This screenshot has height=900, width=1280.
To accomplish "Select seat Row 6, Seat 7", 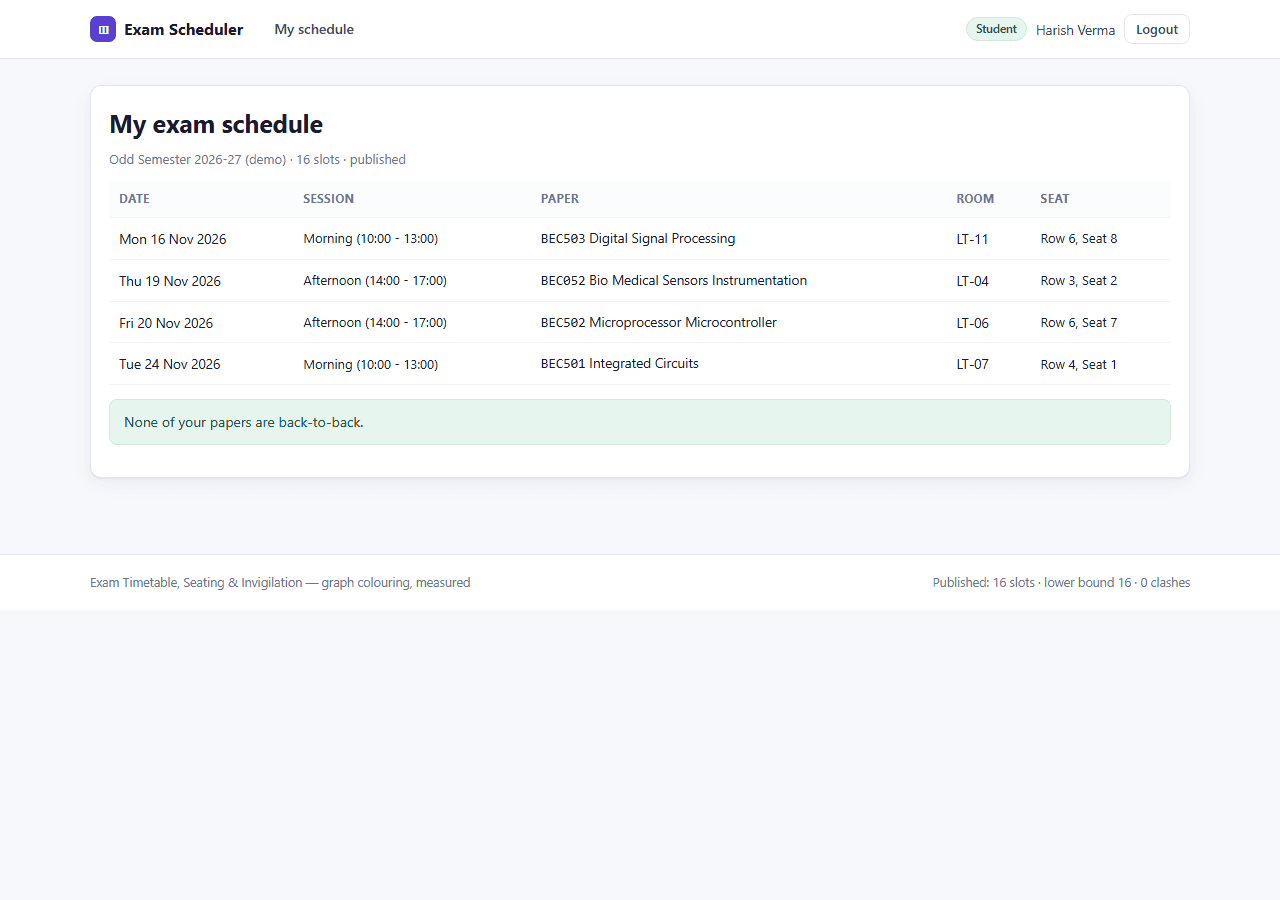I will point(1079,323).
